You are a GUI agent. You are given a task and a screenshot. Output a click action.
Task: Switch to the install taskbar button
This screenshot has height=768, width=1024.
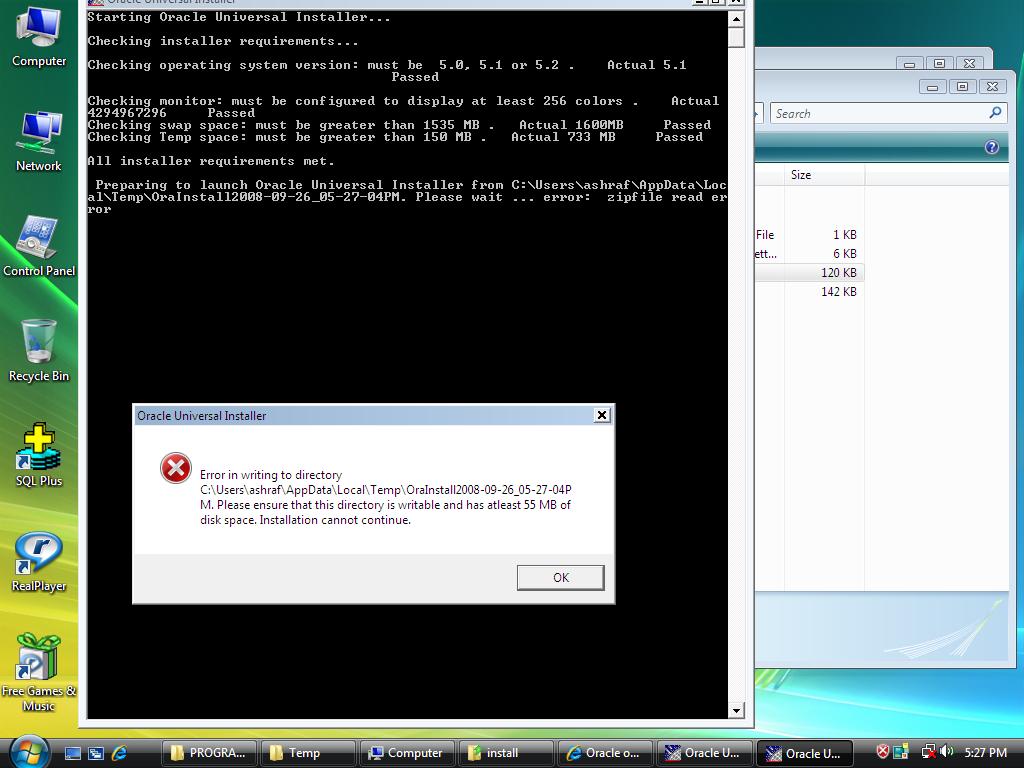point(505,753)
